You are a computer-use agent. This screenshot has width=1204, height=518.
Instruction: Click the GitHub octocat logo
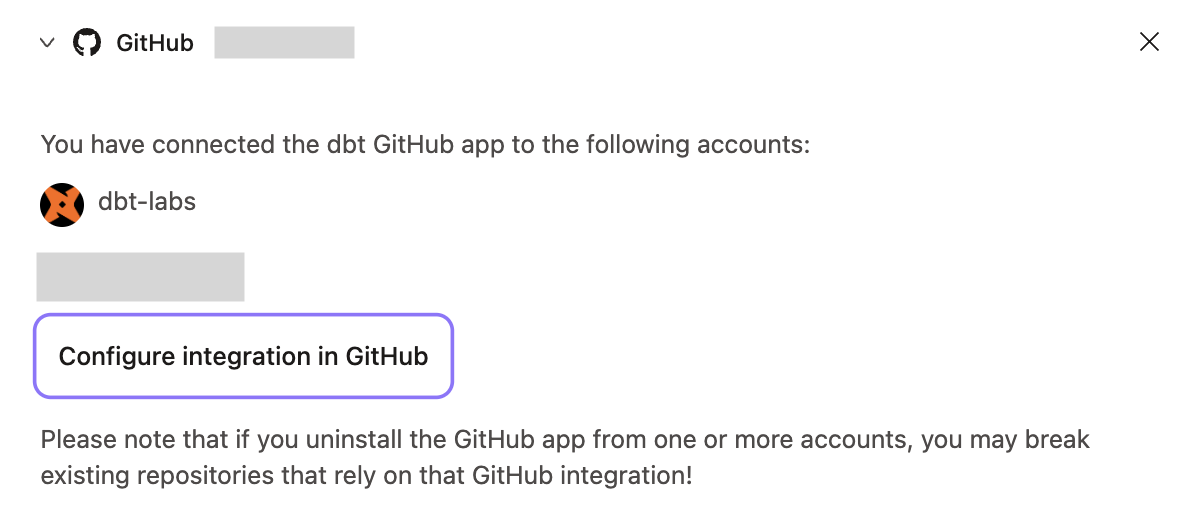[87, 43]
